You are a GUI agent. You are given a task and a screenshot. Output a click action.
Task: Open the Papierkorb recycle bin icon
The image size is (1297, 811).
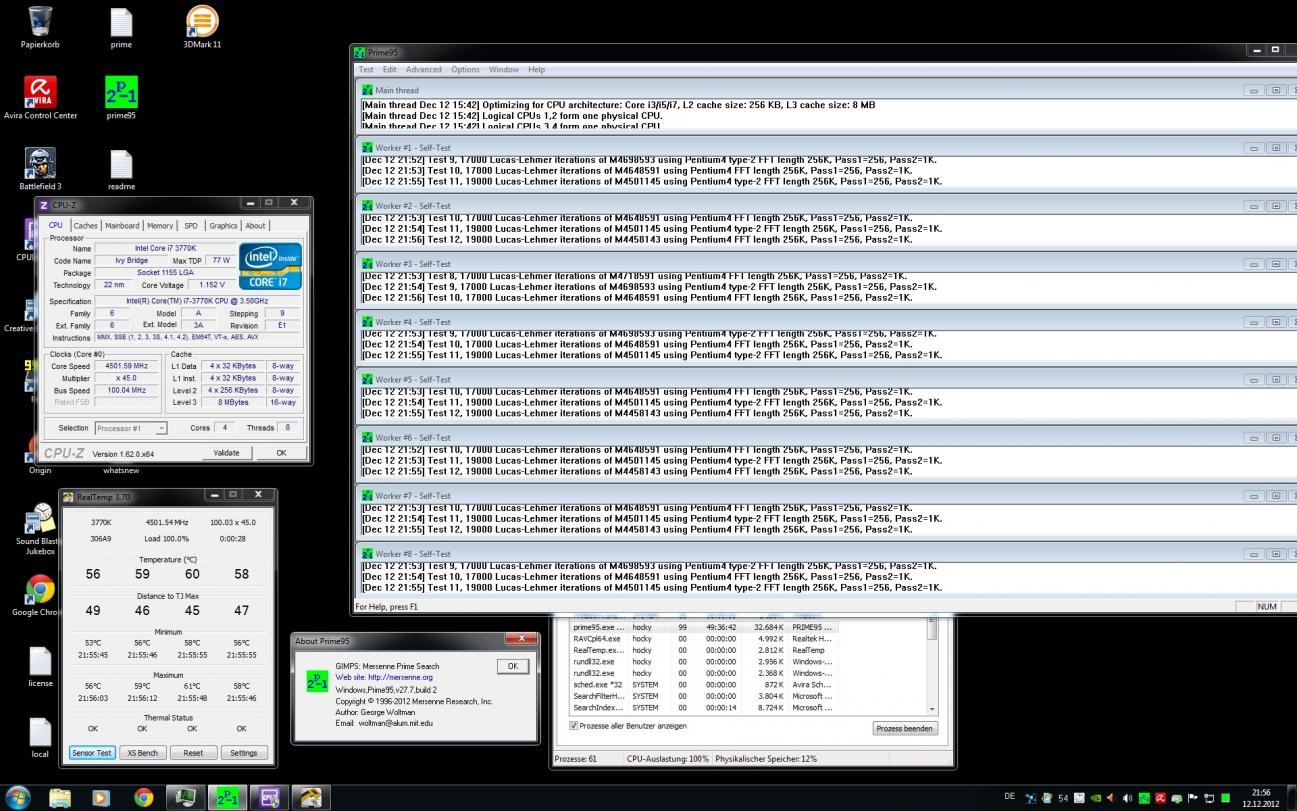40,27
